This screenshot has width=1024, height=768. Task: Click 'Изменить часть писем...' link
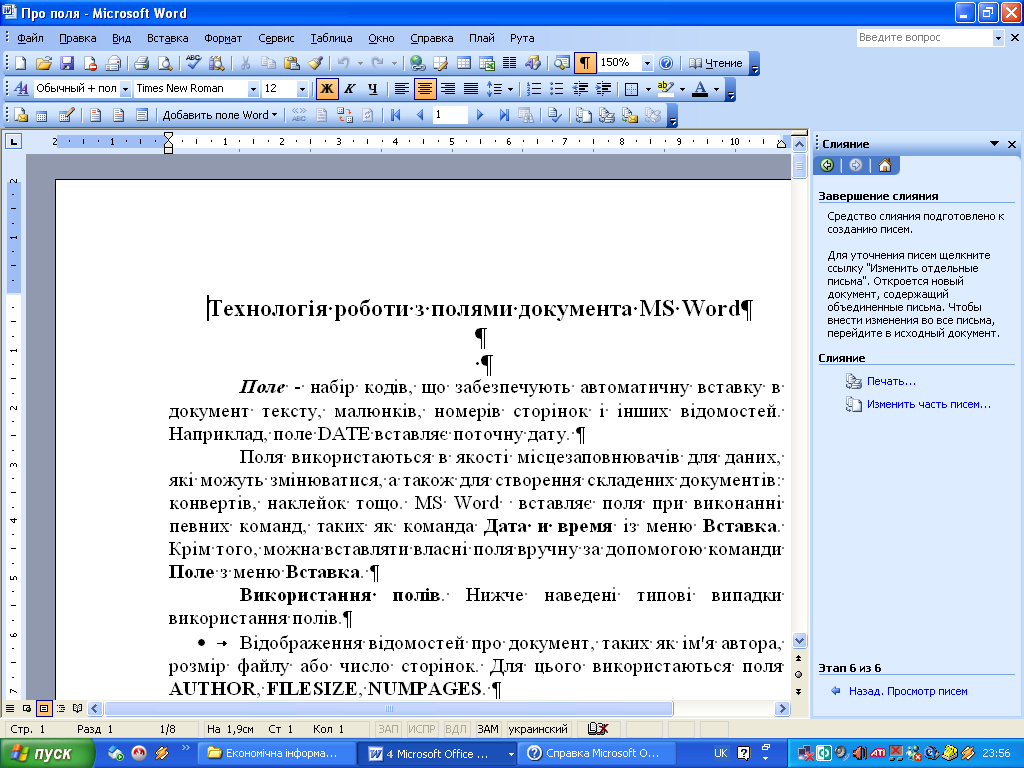[x=929, y=404]
